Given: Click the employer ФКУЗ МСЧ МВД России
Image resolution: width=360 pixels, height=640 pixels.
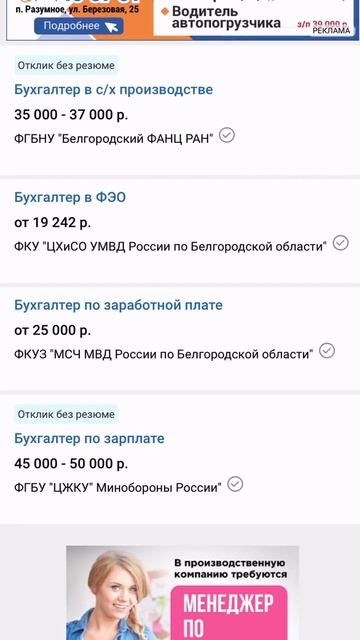Looking at the screenshot, I should tap(164, 354).
